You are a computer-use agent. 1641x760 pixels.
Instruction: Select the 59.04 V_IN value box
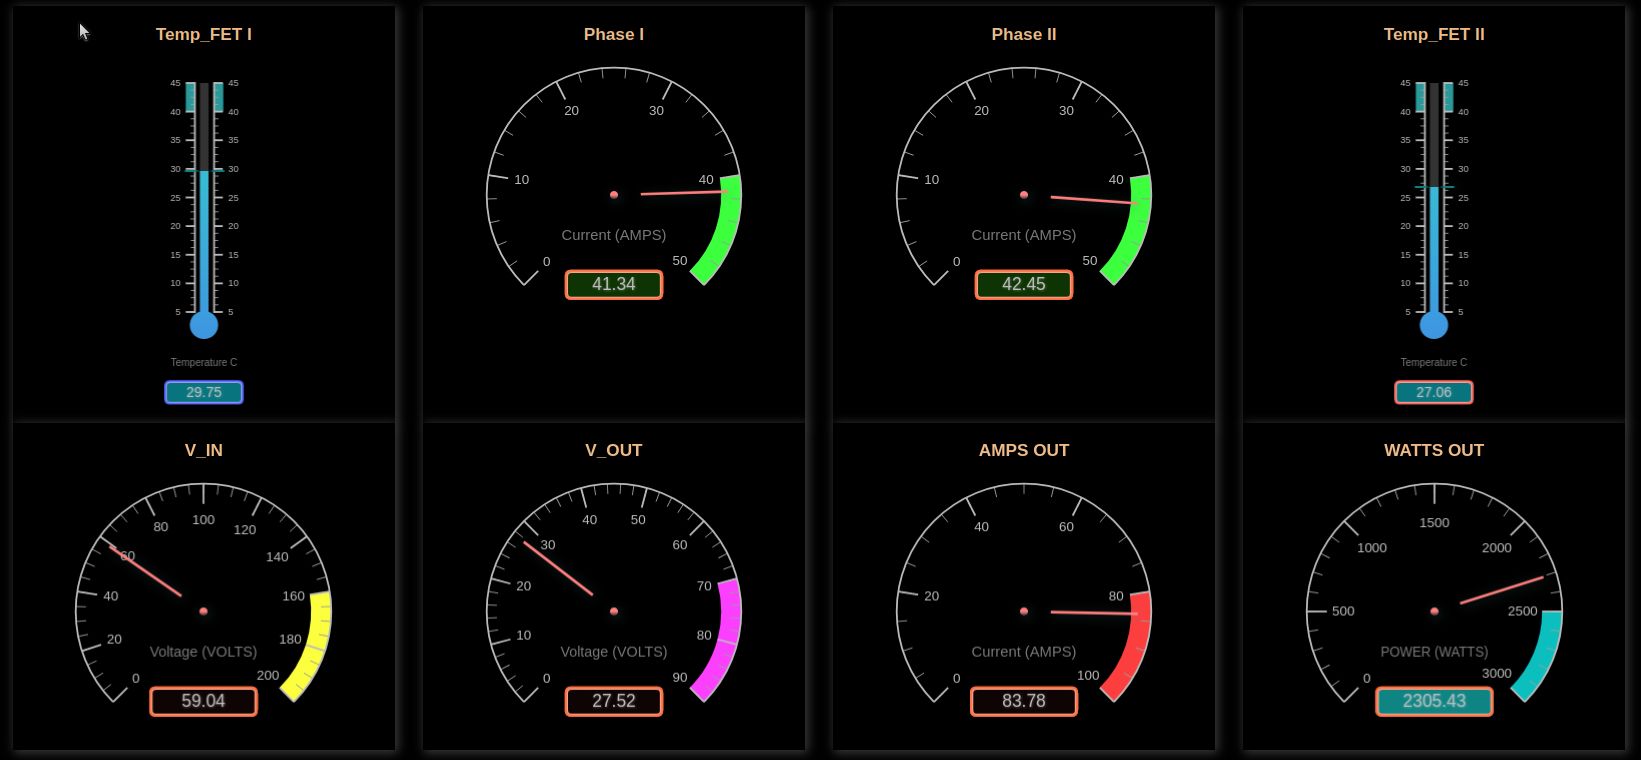pyautogui.click(x=204, y=701)
